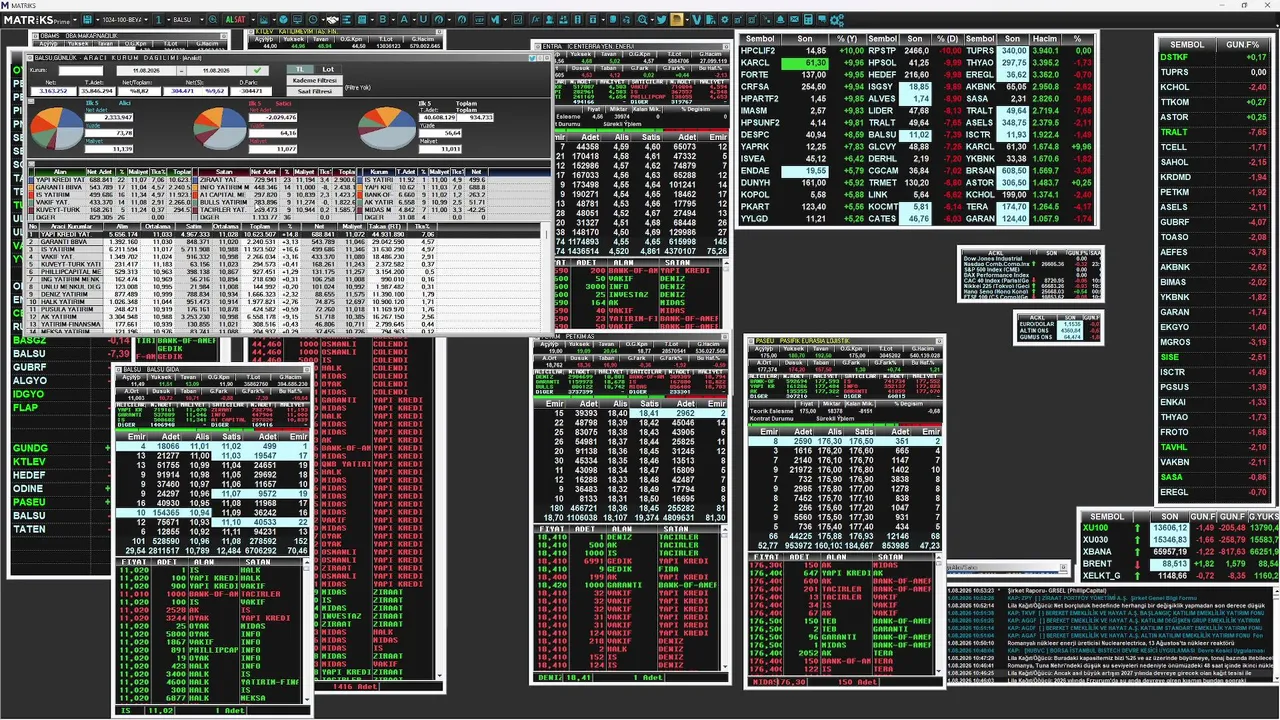Viewport: 1280px width, 720px height.
Task: Click the Alan header in buyers table
Action: (x=60, y=172)
